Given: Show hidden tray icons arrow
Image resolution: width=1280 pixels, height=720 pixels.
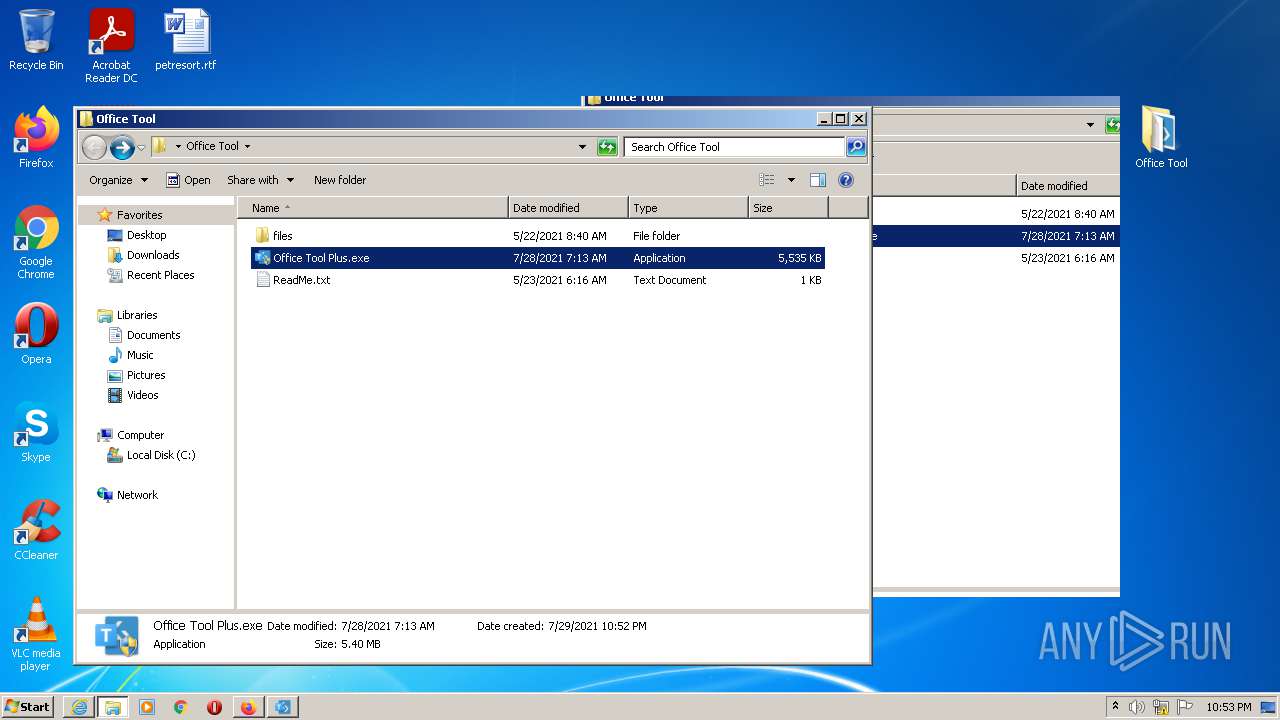Looking at the screenshot, I should point(1116,706).
